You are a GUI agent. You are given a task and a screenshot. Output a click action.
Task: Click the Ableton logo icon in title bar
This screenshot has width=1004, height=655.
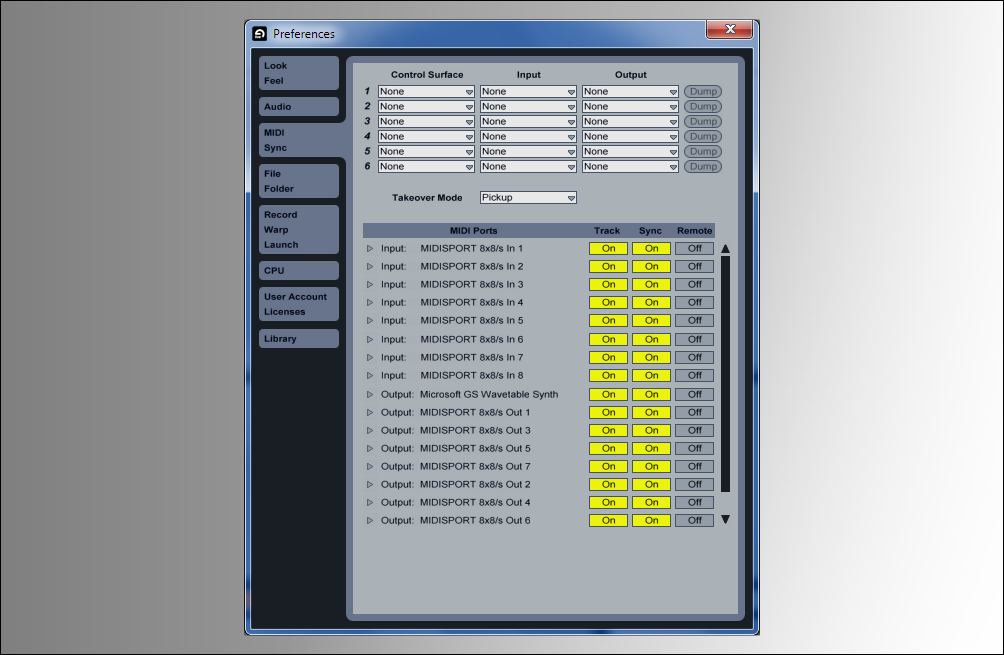[260, 33]
